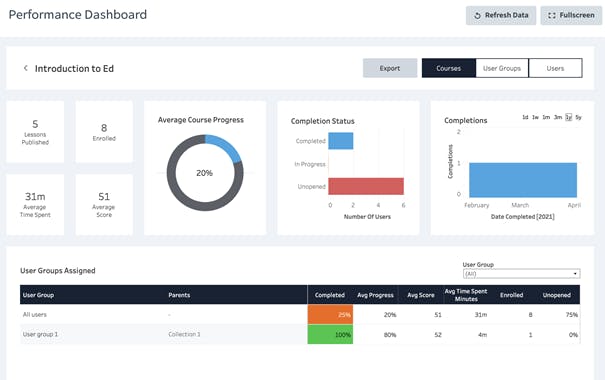Switch to the Users tab

[555, 68]
